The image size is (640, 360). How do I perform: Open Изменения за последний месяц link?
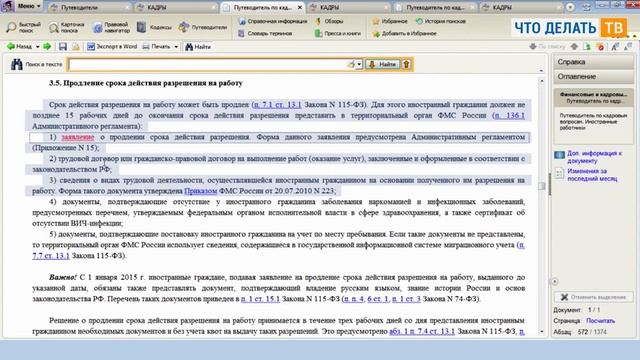pyautogui.click(x=592, y=175)
